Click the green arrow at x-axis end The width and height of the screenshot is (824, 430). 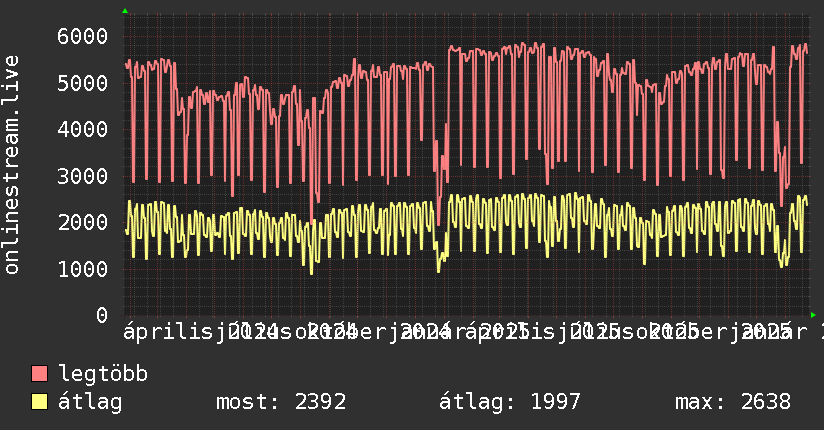pyautogui.click(x=813, y=315)
